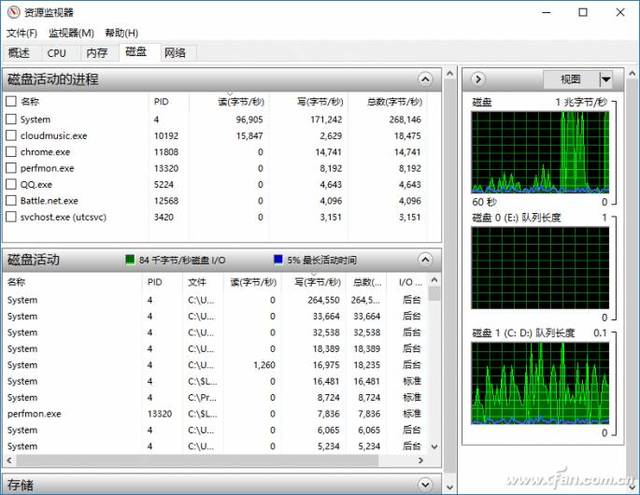Collapse the 磁盘活动 section
Image resolution: width=640 pixels, height=495 pixels.
(x=426, y=259)
